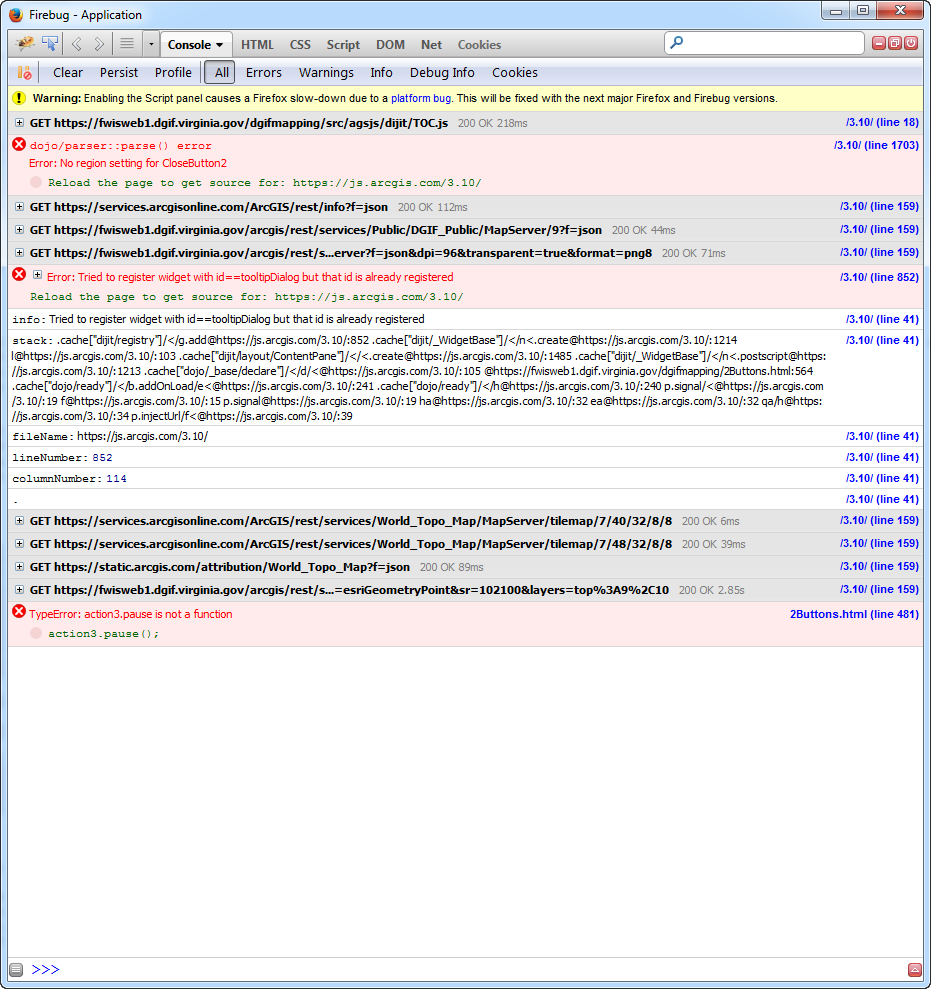Switch to the Script panel
This screenshot has height=989, width=931.
click(343, 45)
